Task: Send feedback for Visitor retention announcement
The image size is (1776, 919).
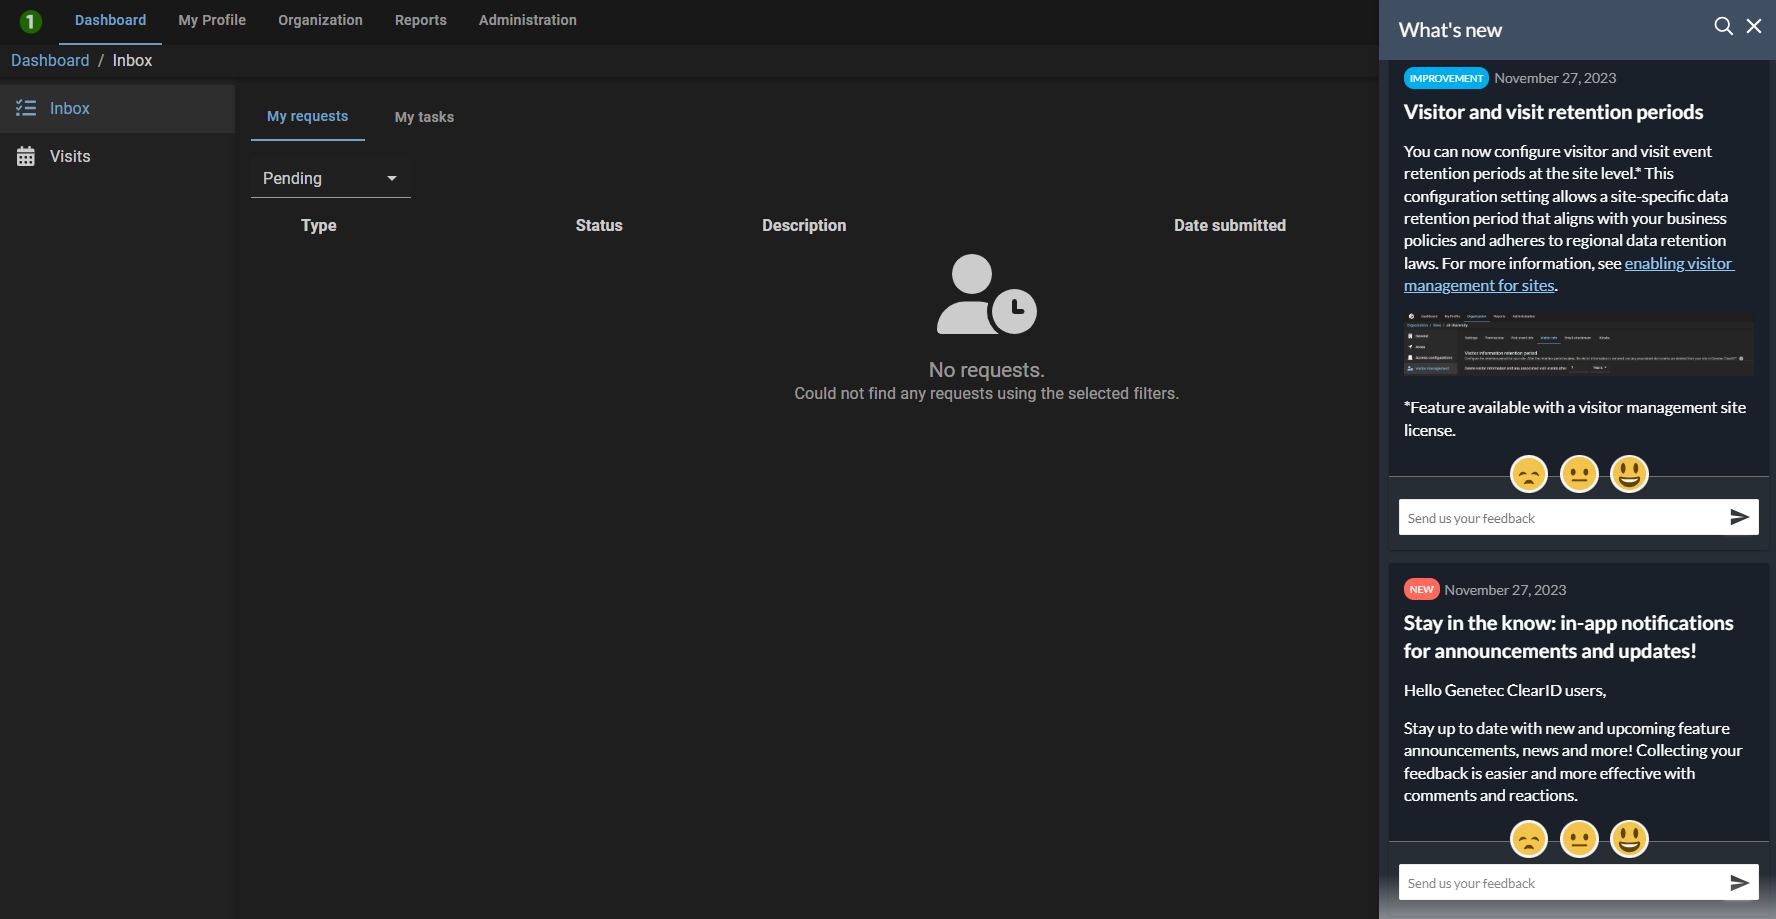Action: 1739,517
